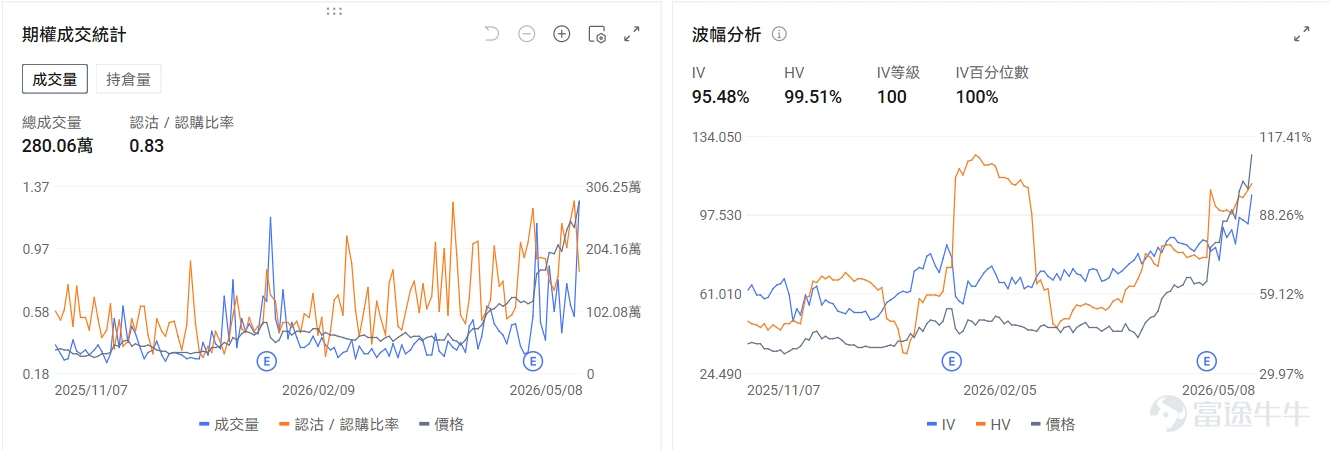Expand the 波幅分析 panel to fullscreen
Screen dimensions: 1330x450
pos(1302,34)
